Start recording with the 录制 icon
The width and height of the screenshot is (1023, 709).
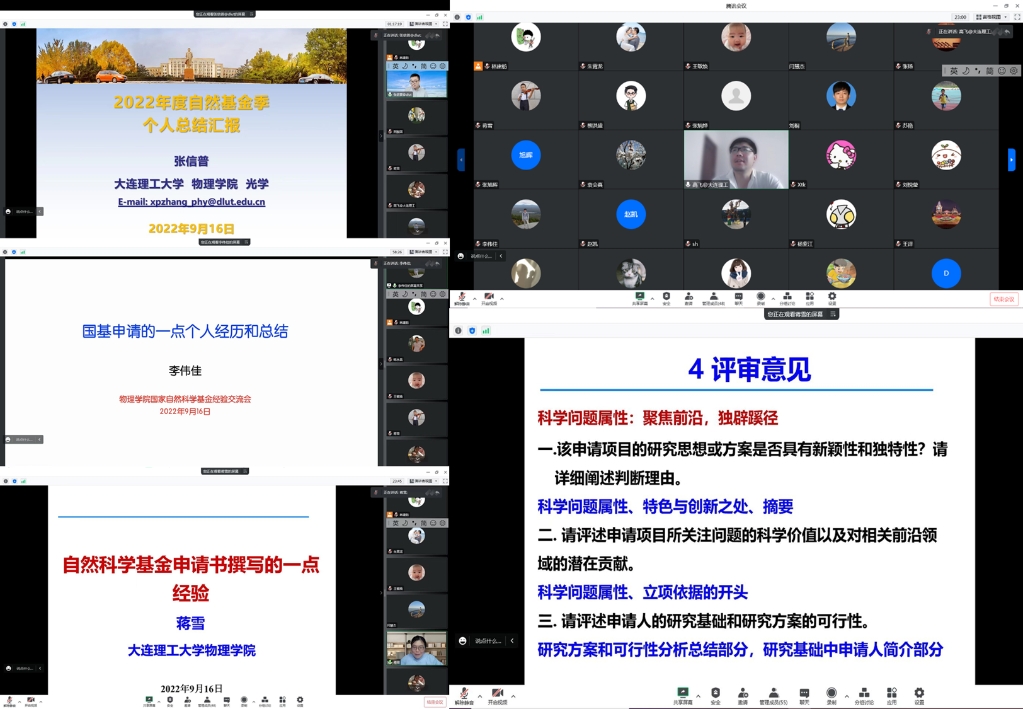(x=834, y=692)
